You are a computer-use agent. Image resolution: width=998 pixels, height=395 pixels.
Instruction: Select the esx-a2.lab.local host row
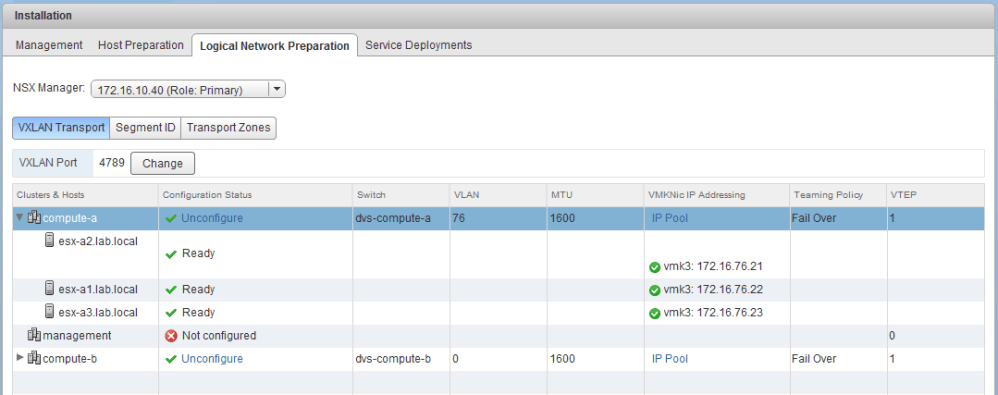(498, 254)
